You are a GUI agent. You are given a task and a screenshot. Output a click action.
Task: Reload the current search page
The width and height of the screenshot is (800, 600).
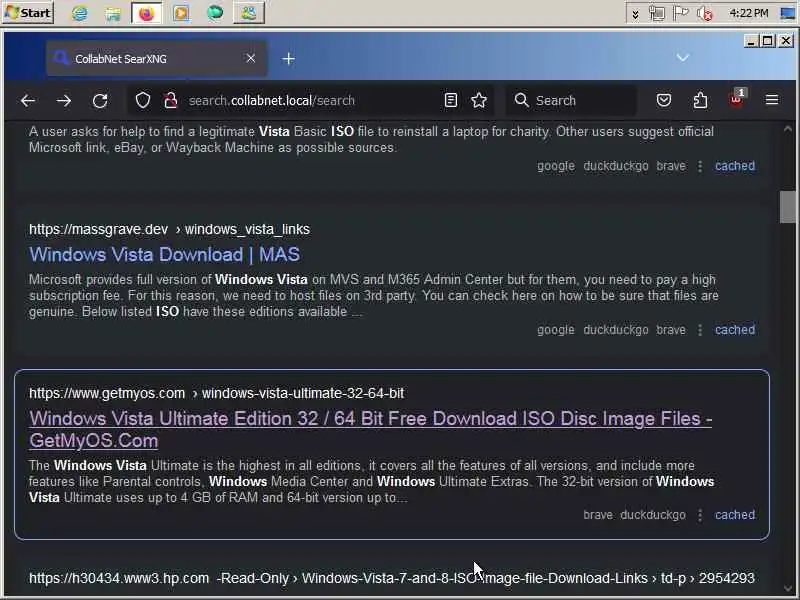(100, 101)
